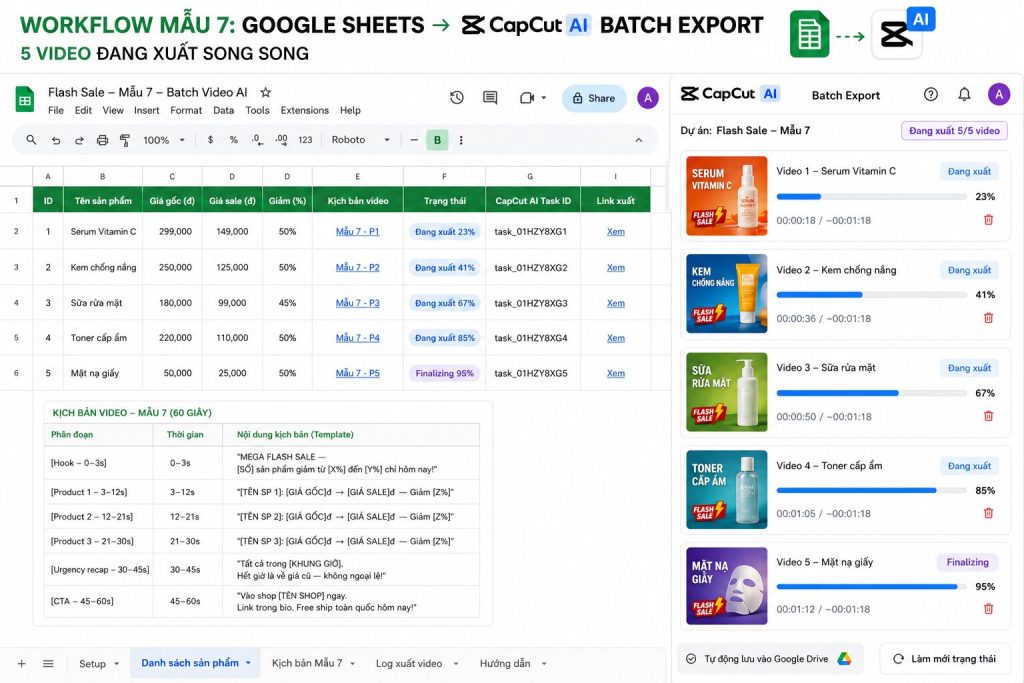Viewport: 1024px width, 683px height.
Task: Select the paint format tool
Action: click(x=125, y=140)
